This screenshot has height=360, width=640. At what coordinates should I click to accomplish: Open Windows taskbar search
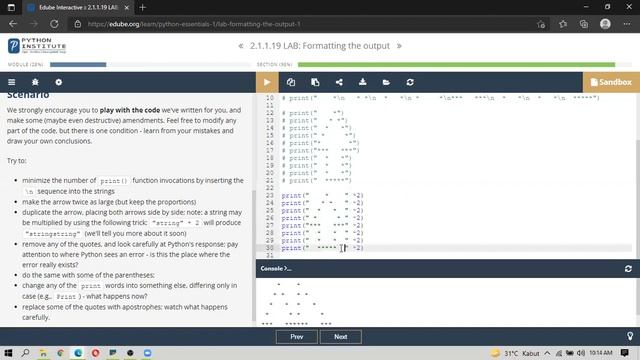25,353
